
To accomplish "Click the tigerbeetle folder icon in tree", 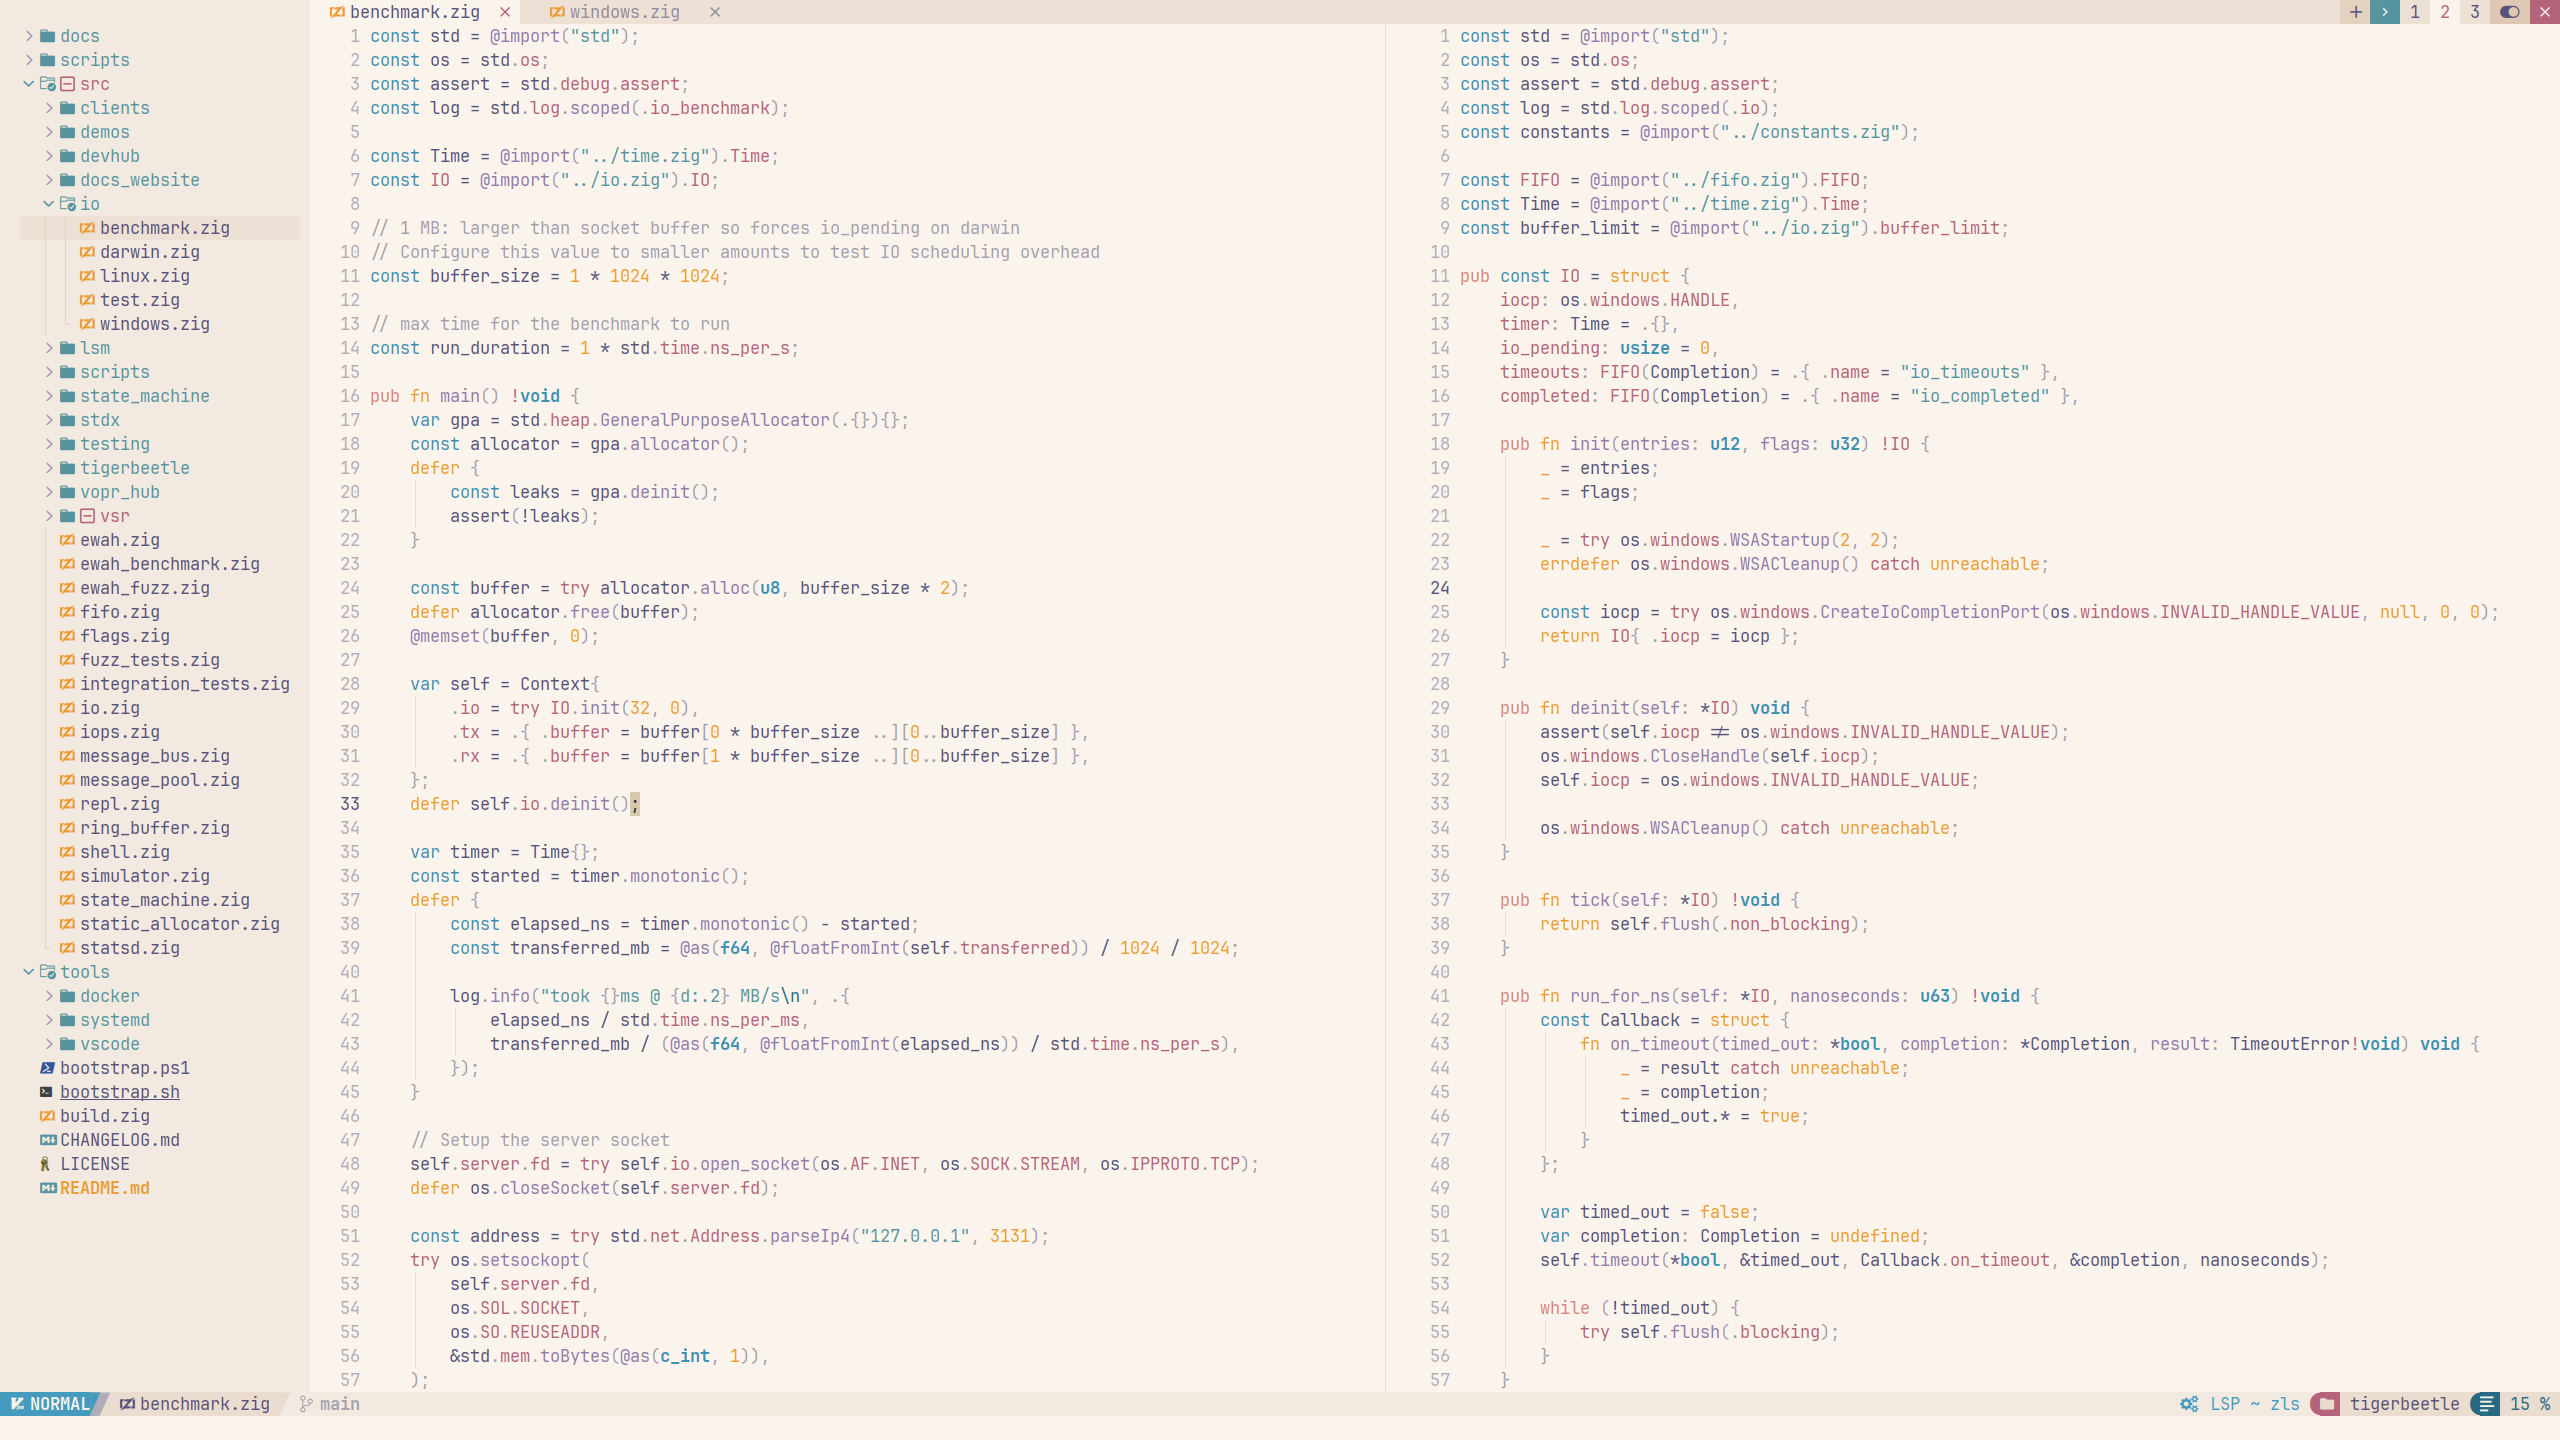I will tap(67, 468).
